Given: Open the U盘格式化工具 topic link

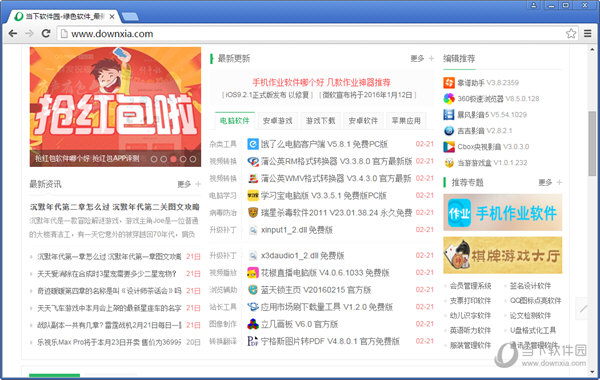Looking at the screenshot, I should [533, 330].
